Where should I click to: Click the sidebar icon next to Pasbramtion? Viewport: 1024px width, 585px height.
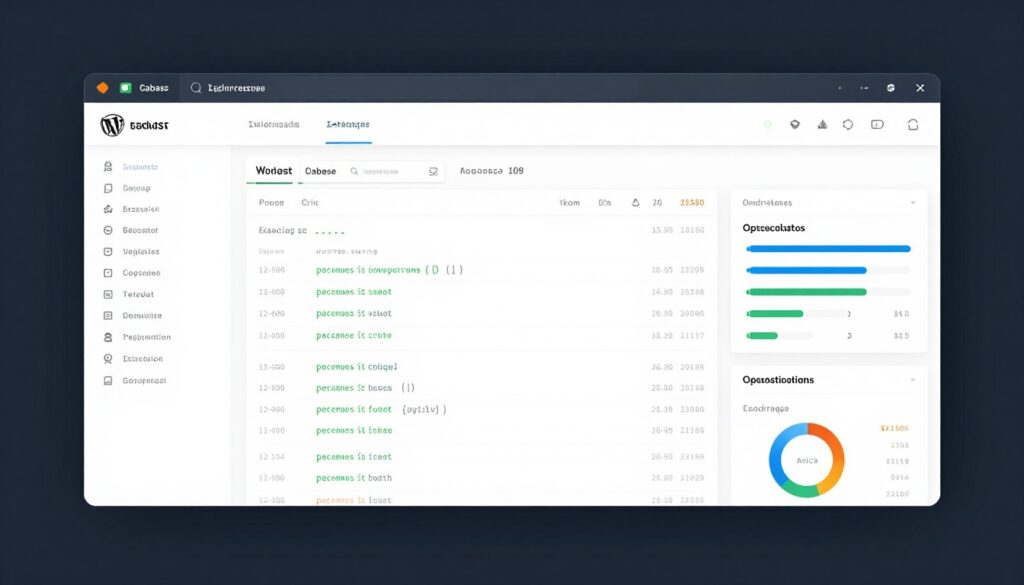click(x=108, y=337)
